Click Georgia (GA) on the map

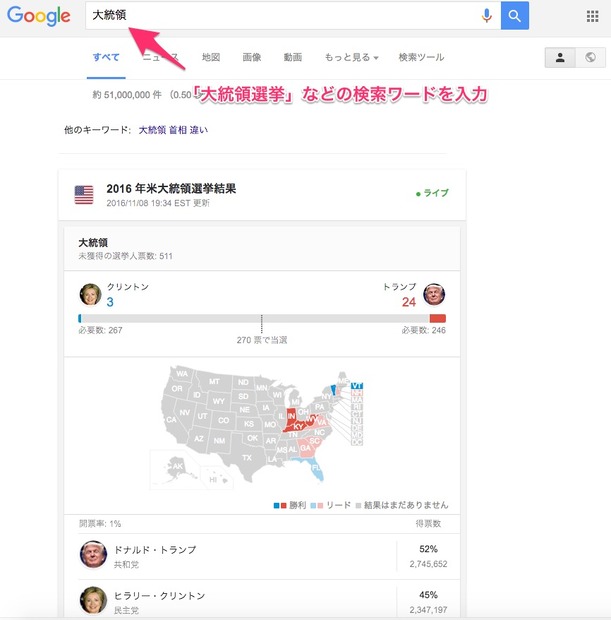click(x=305, y=448)
